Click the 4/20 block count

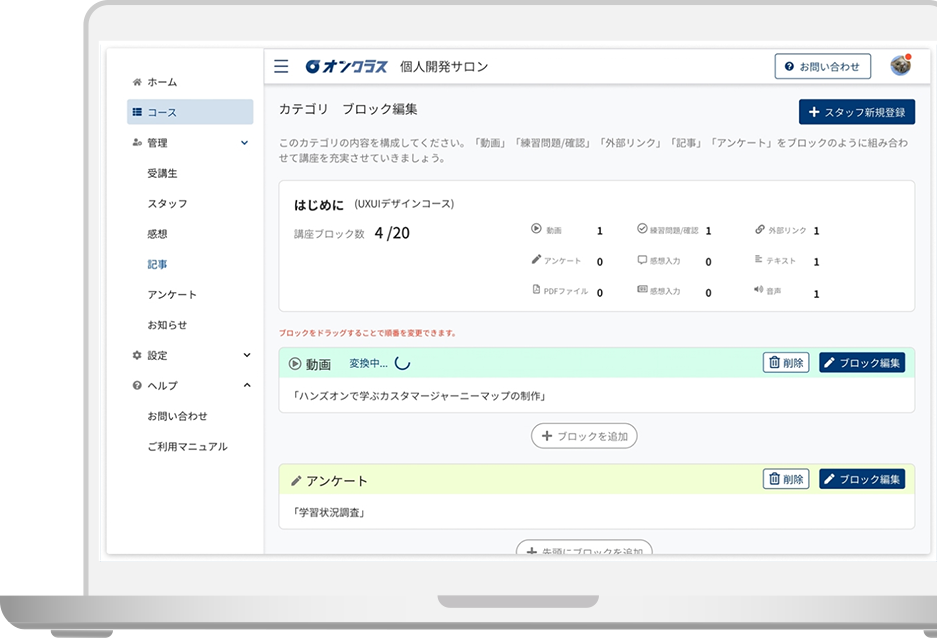[392, 233]
